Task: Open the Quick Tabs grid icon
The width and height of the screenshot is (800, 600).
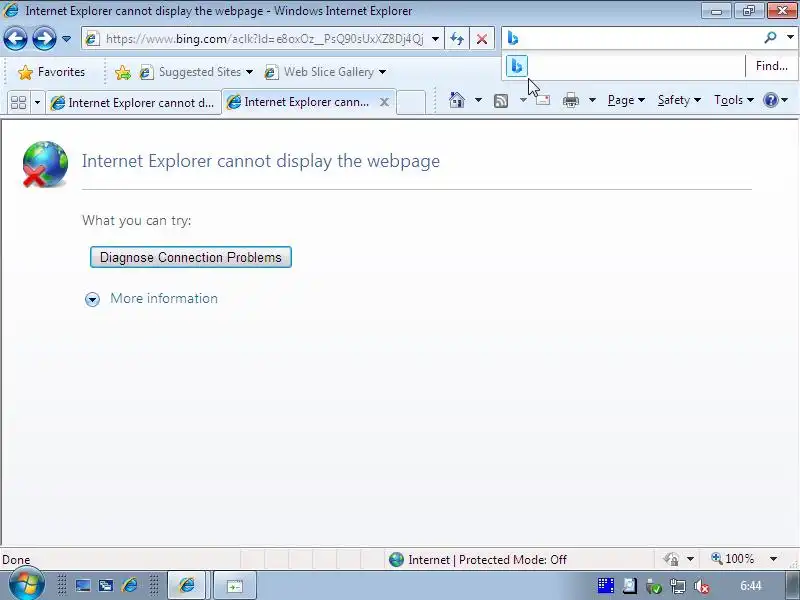Action: coord(18,103)
